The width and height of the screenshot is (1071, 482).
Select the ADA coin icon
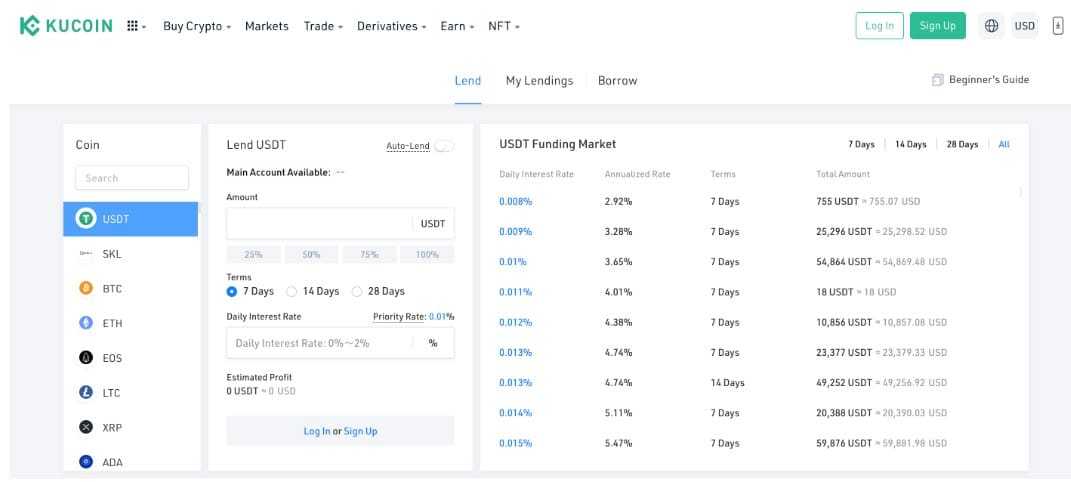[86, 462]
